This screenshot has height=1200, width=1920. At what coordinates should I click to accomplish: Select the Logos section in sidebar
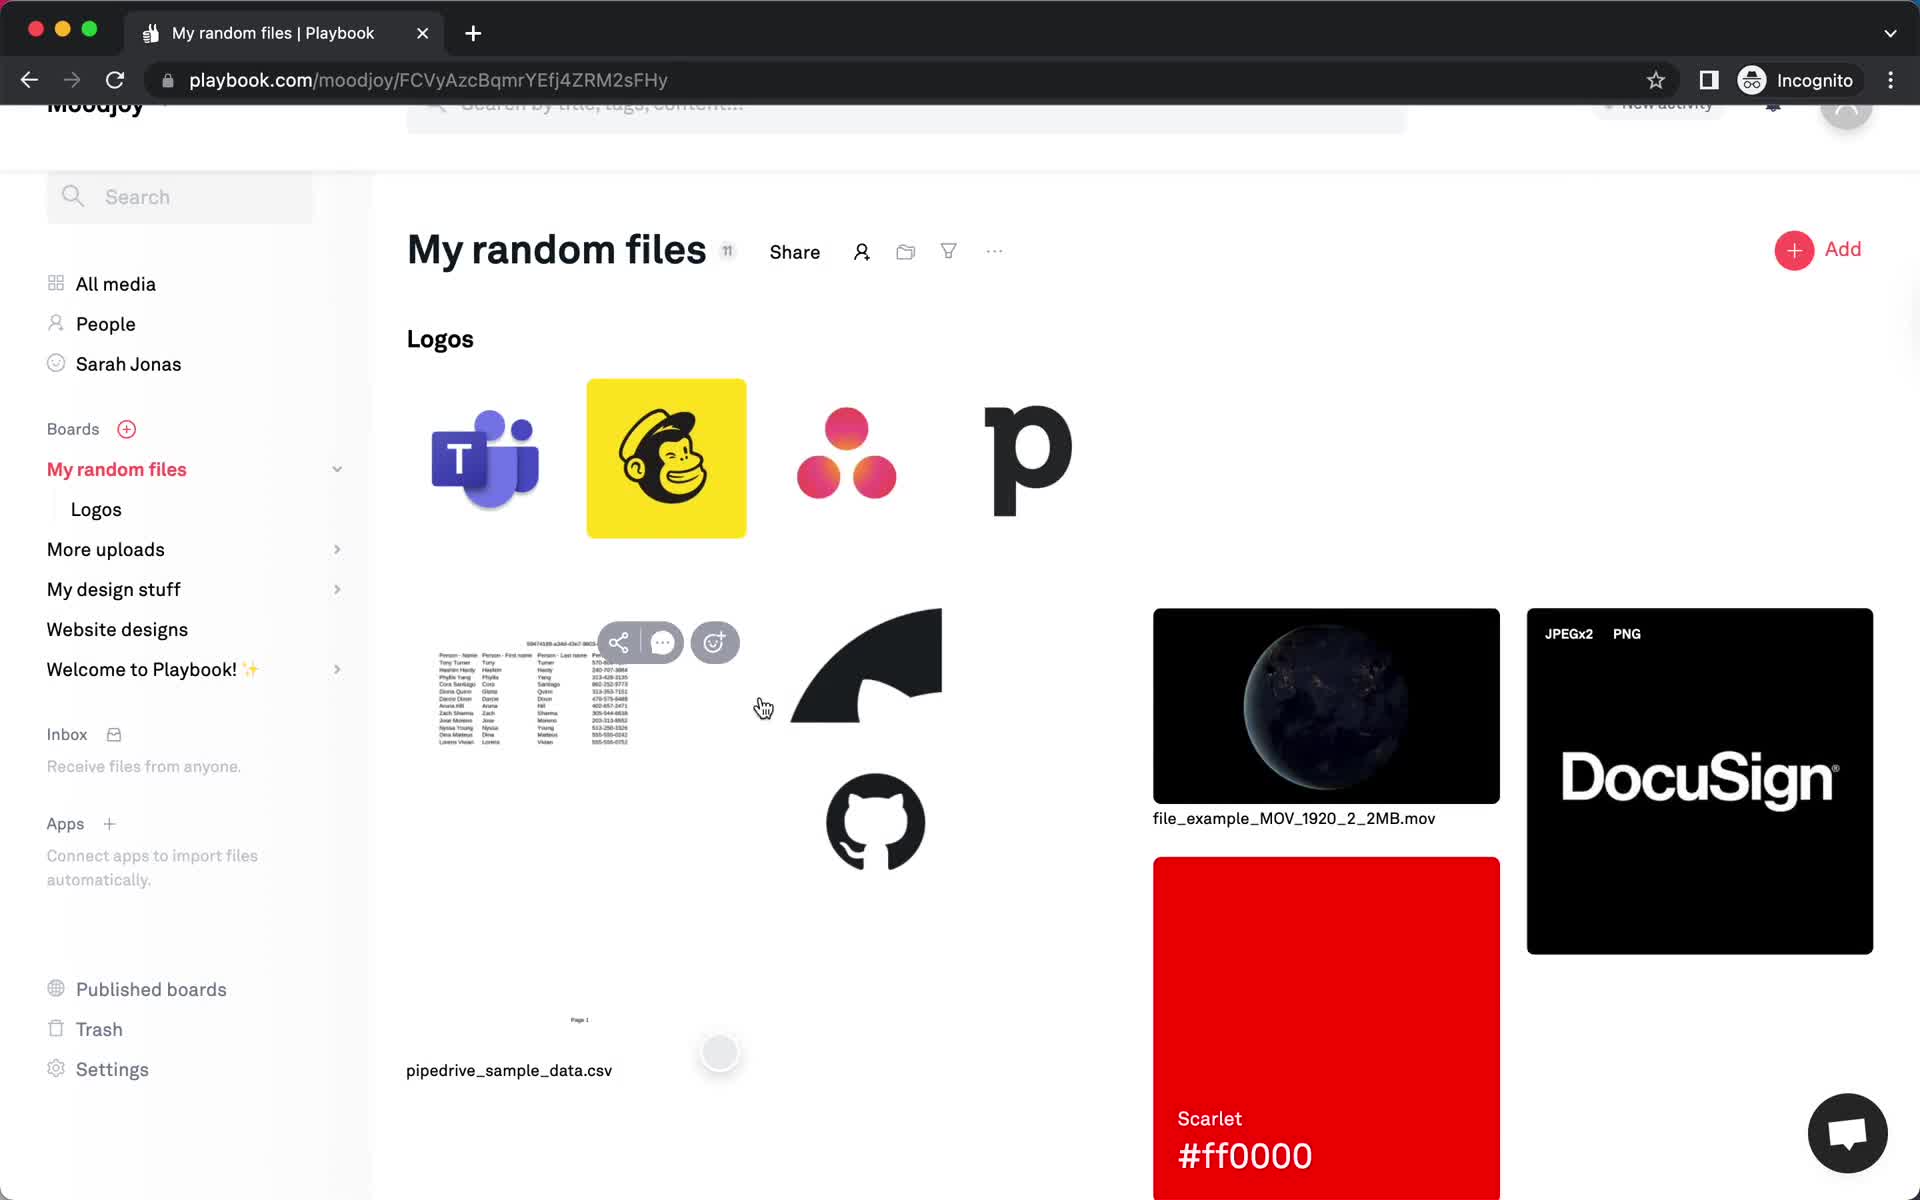coord(97,509)
